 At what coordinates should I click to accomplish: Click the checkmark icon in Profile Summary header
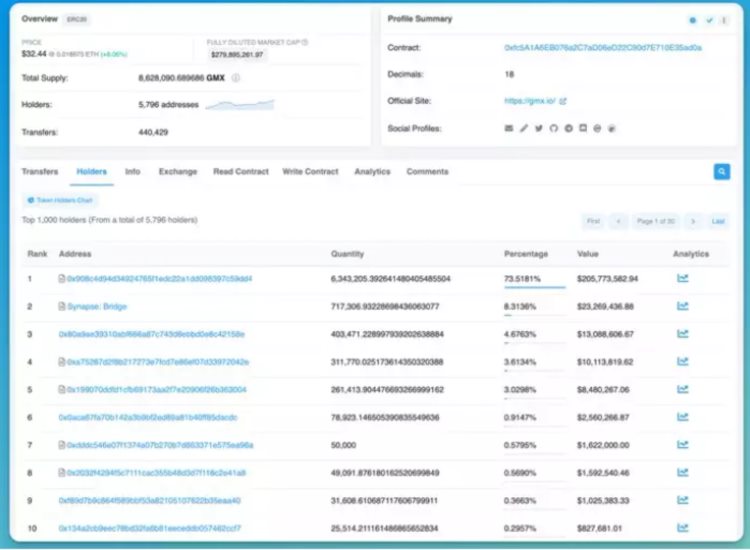click(709, 20)
